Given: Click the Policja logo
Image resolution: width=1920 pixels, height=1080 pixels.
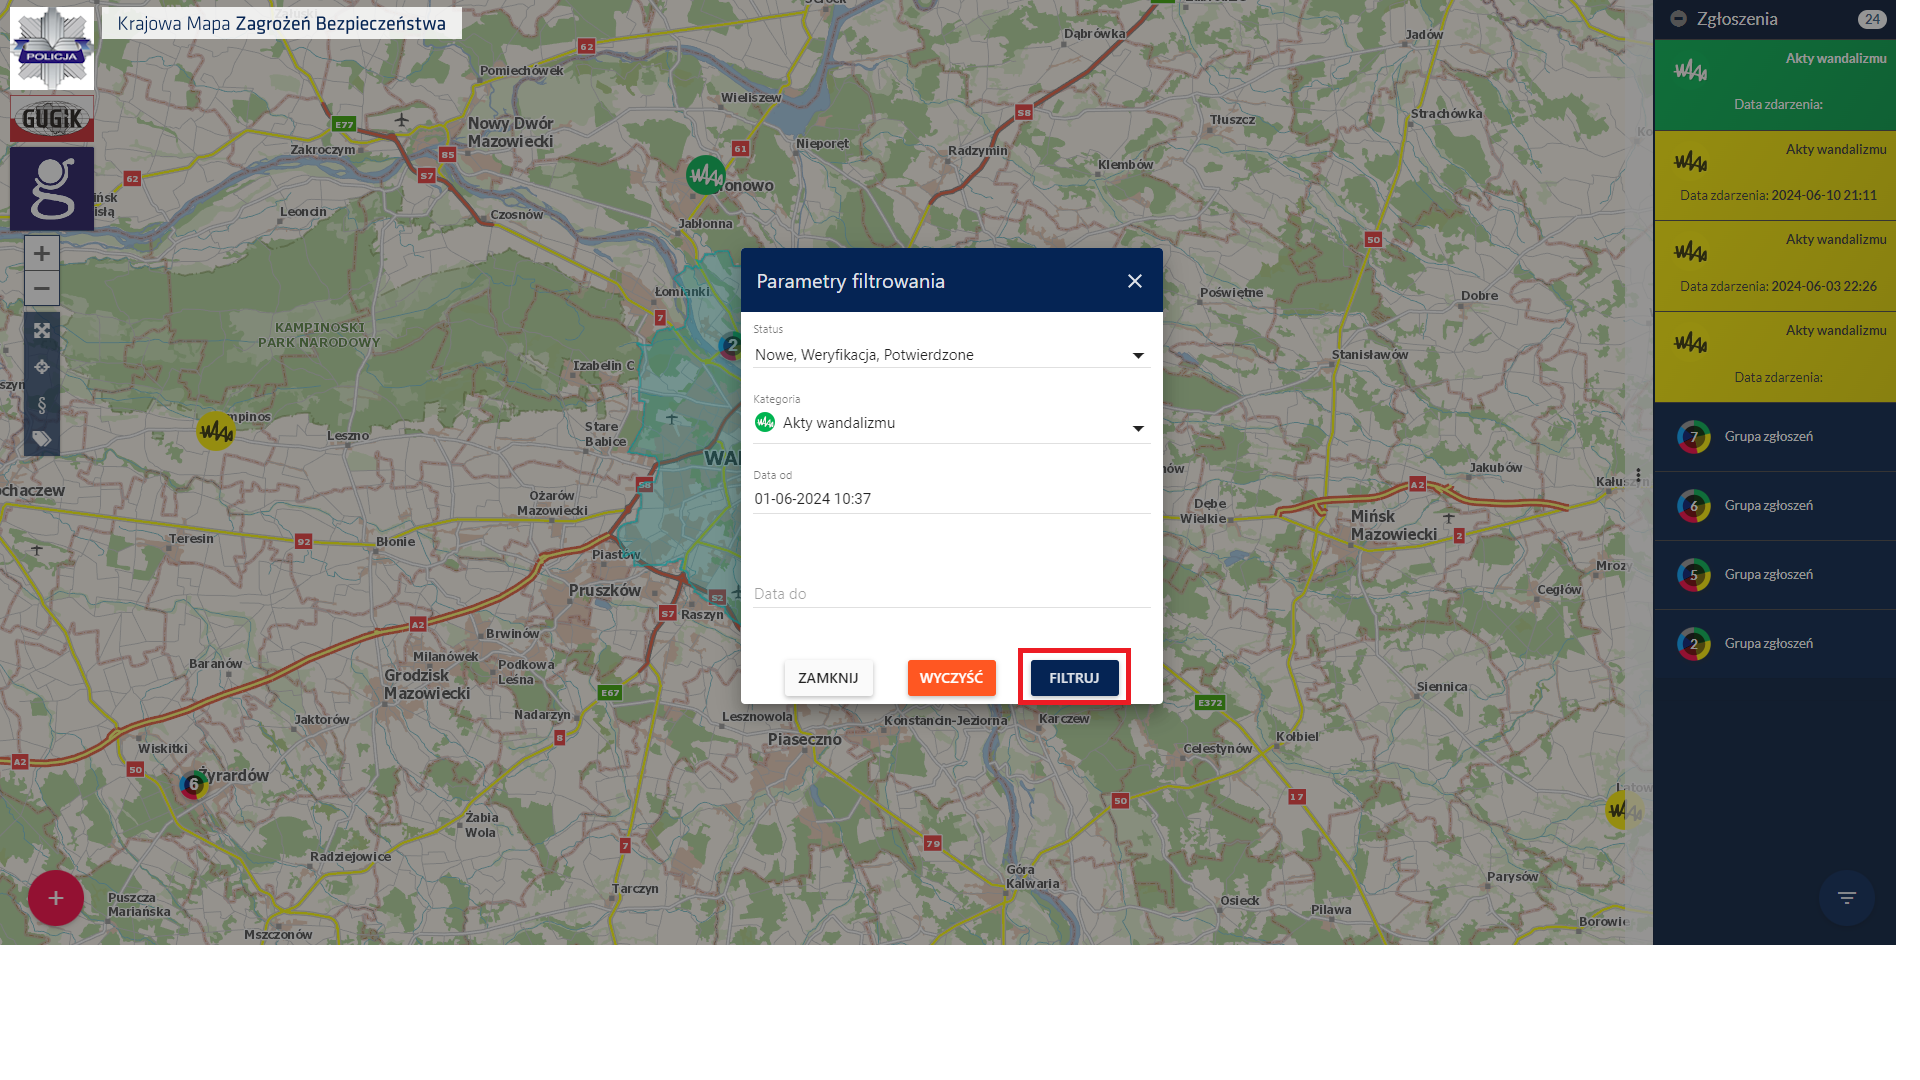Looking at the screenshot, I should point(52,48).
